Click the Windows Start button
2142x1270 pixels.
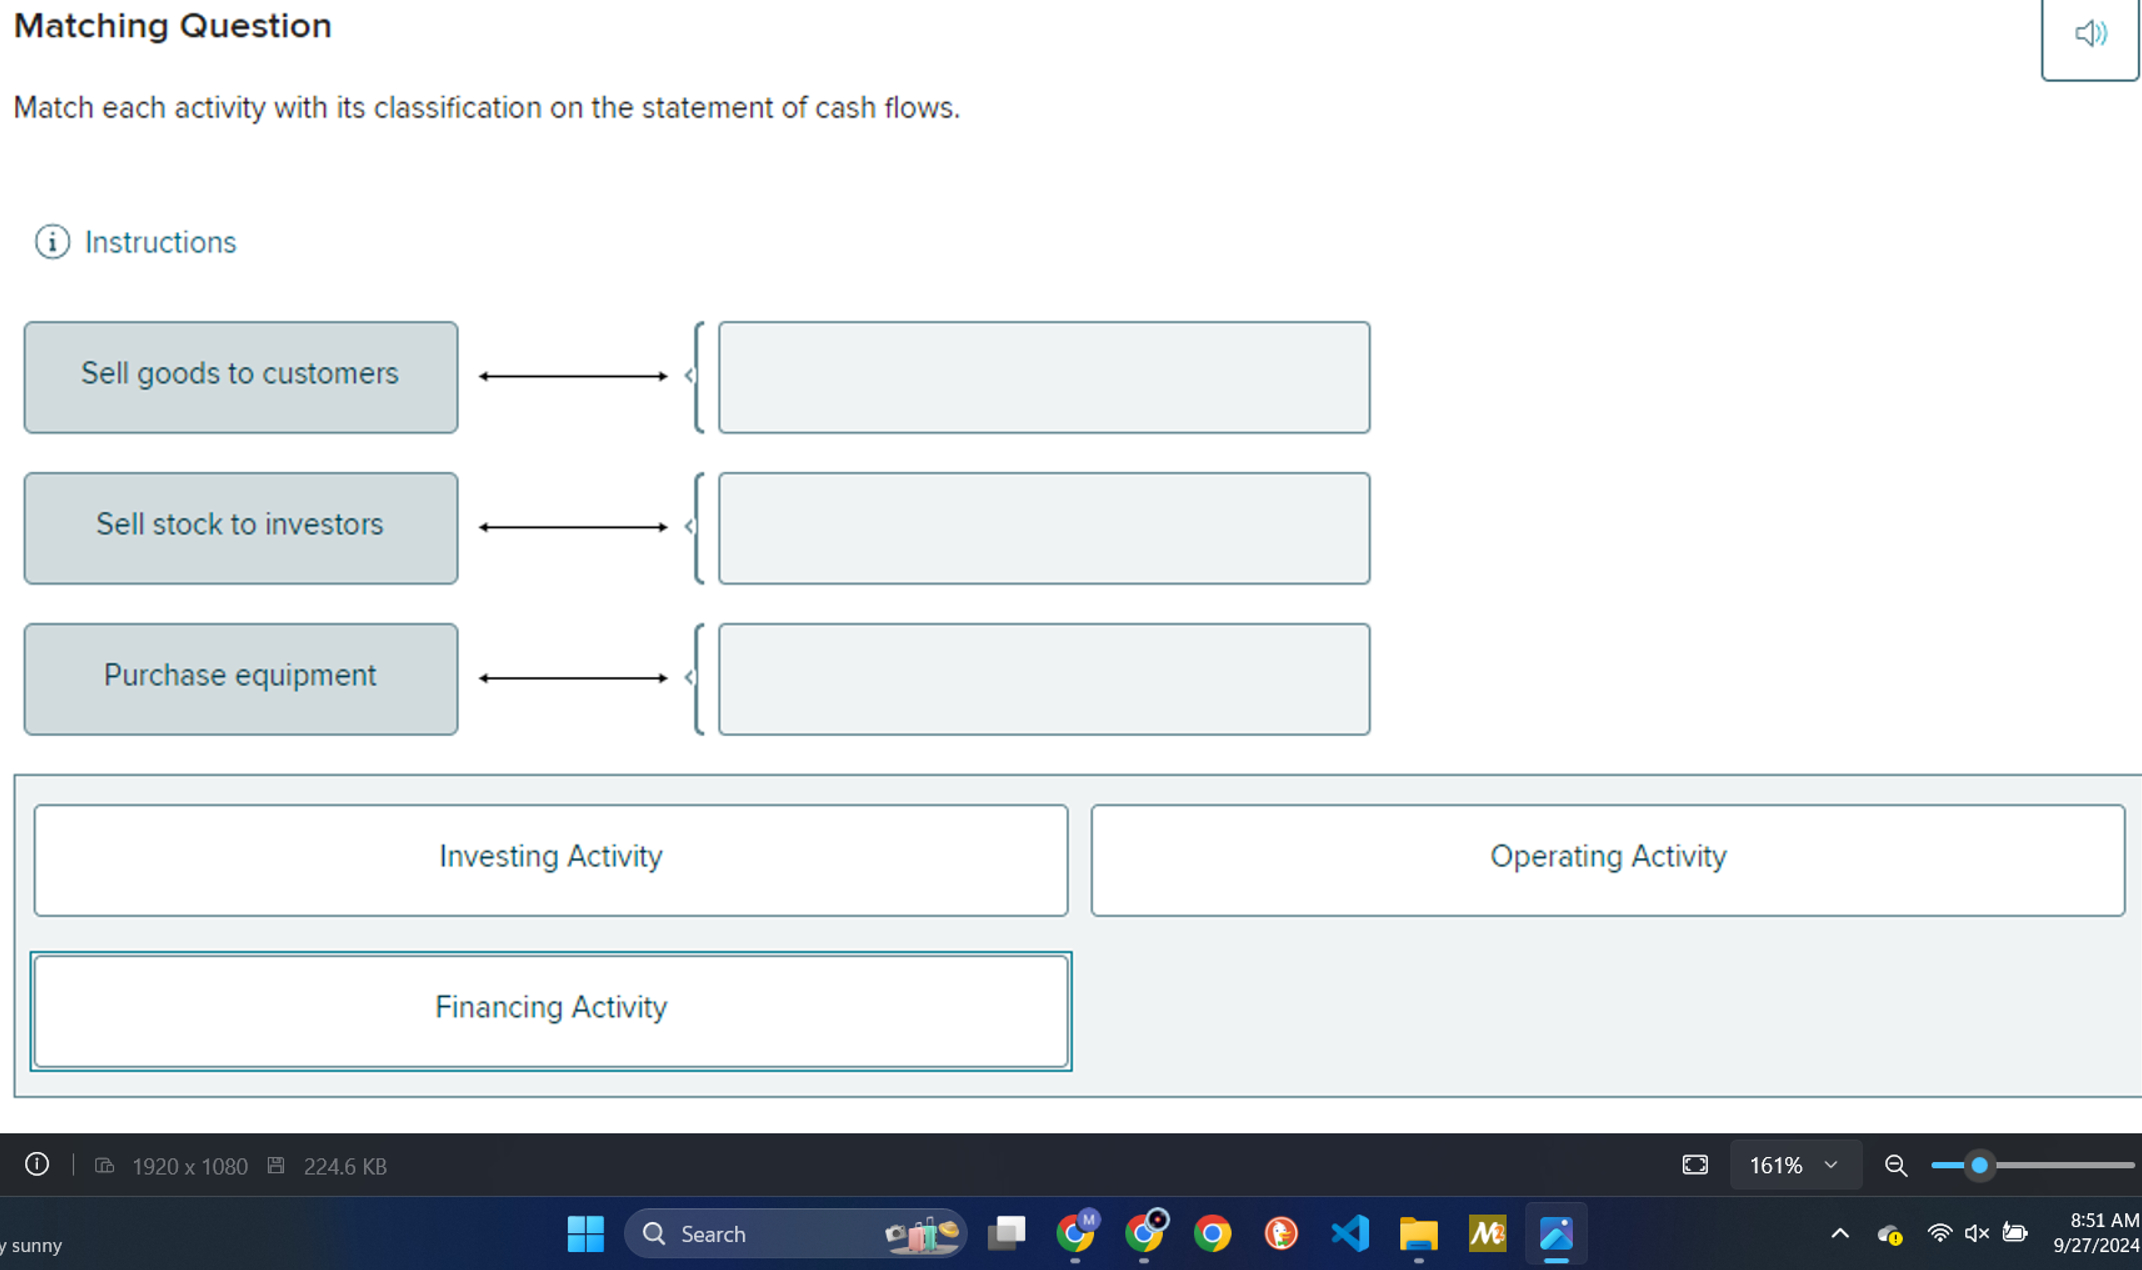pos(587,1234)
